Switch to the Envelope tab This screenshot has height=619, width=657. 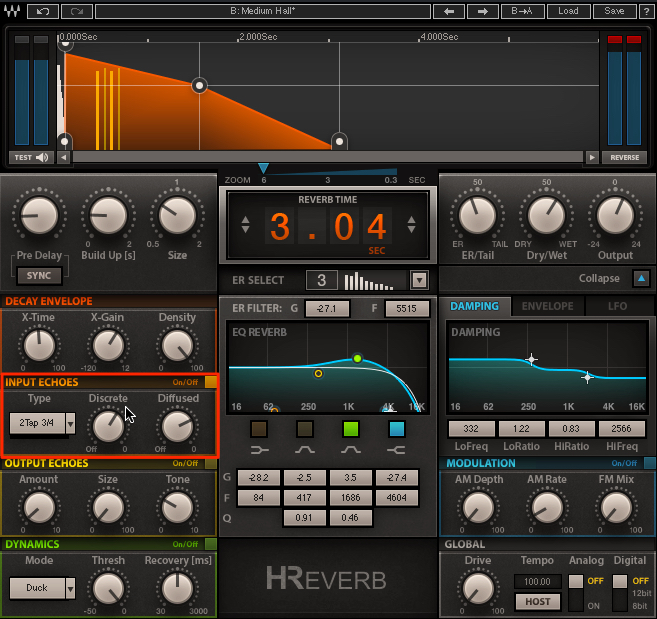547,306
